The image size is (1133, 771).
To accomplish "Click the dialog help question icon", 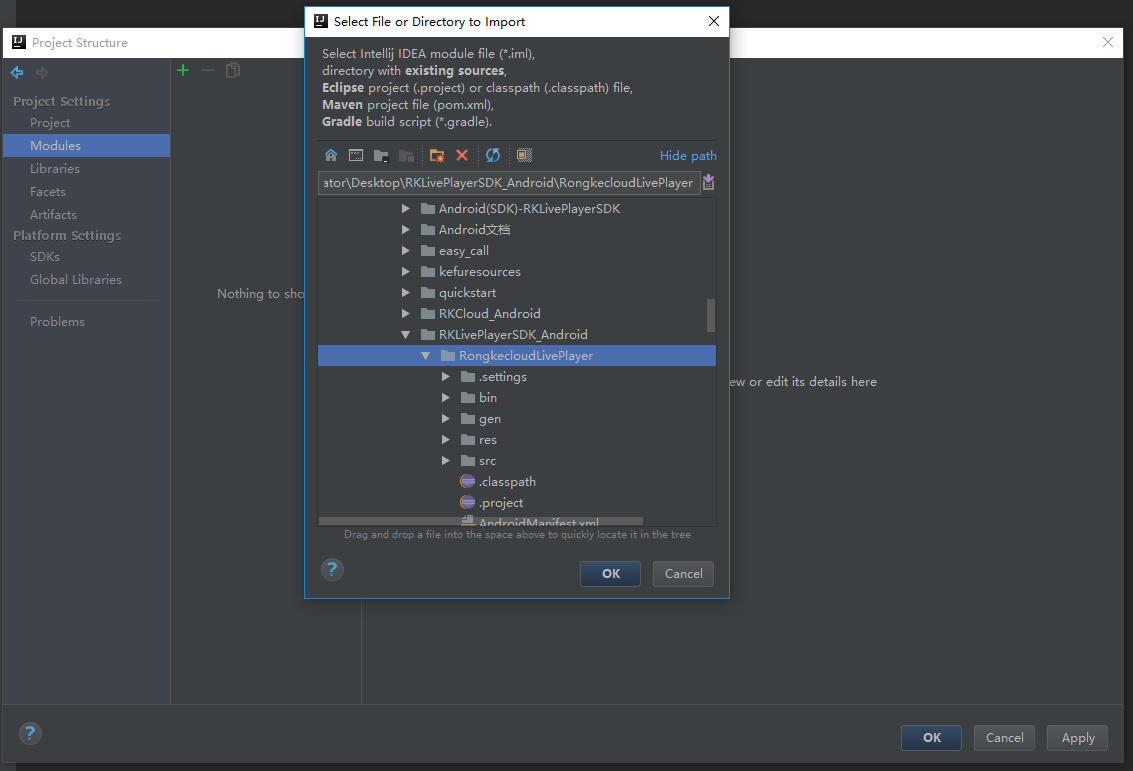I will click(x=332, y=569).
